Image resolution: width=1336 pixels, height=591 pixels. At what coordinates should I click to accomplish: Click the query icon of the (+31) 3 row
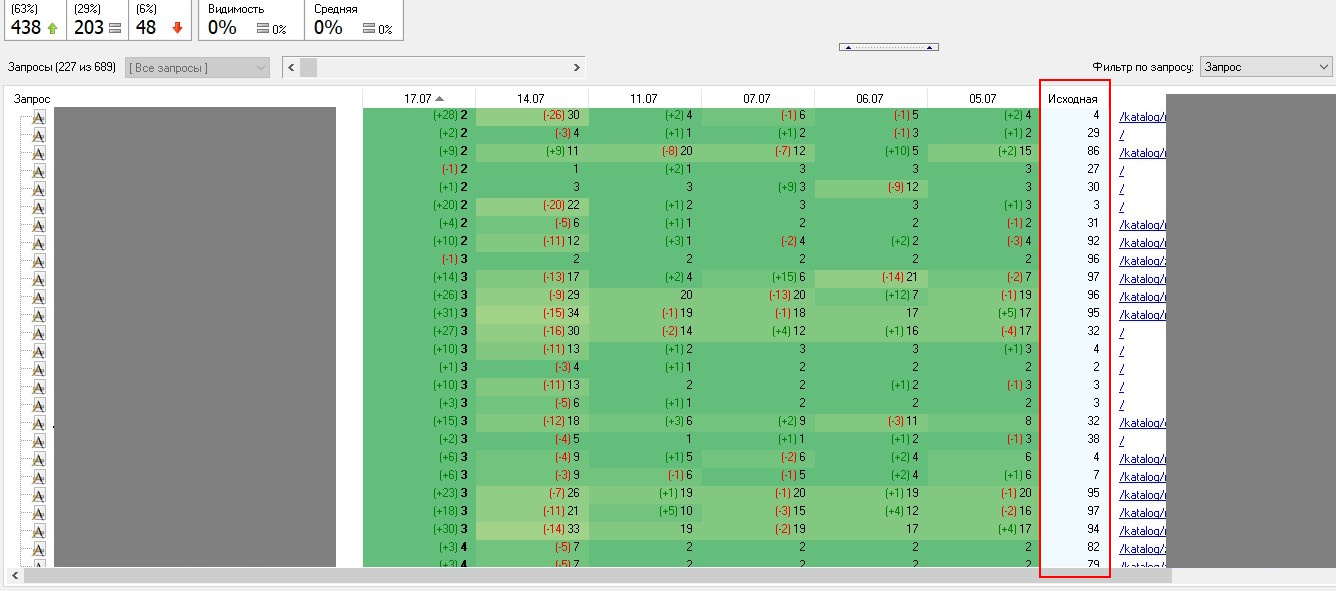click(39, 314)
